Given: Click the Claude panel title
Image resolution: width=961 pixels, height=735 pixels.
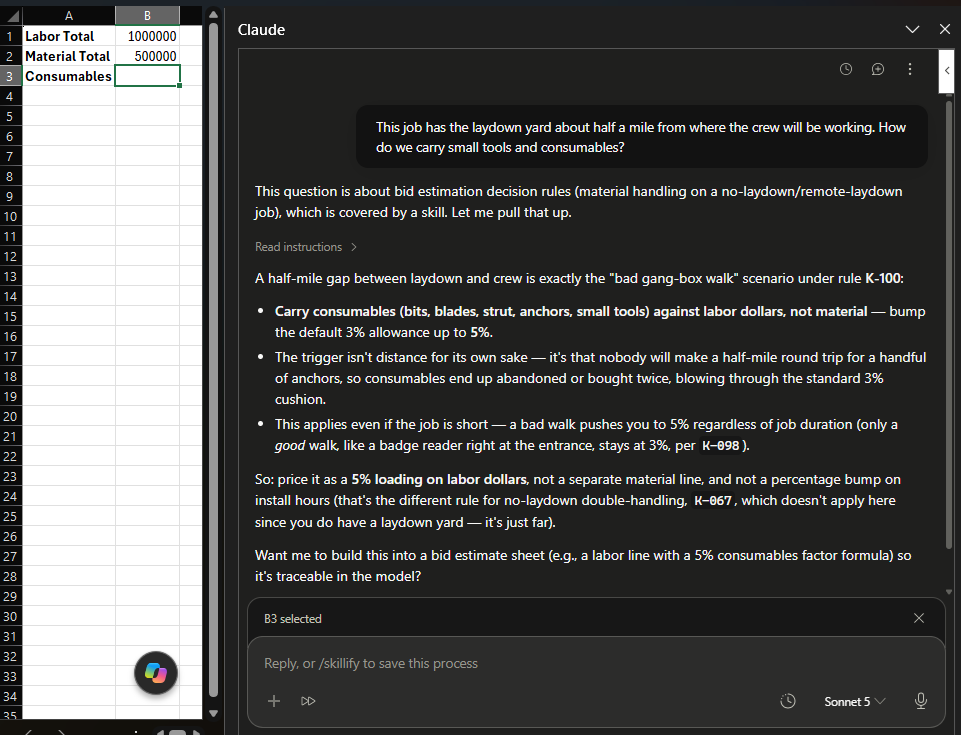Looking at the screenshot, I should point(261,29).
